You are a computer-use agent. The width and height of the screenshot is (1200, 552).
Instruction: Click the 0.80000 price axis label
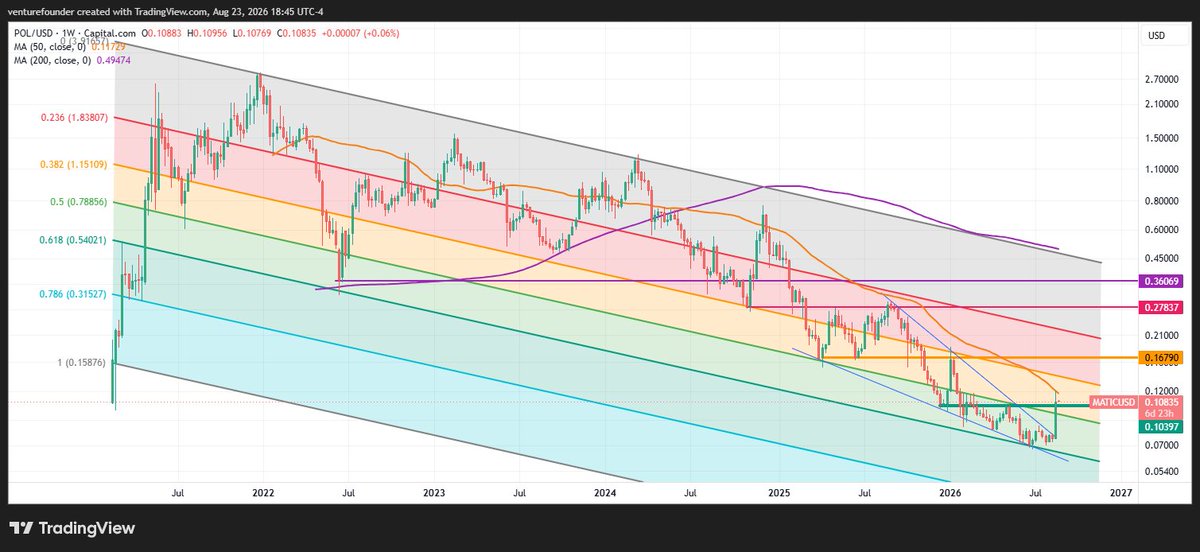[x=1163, y=201]
